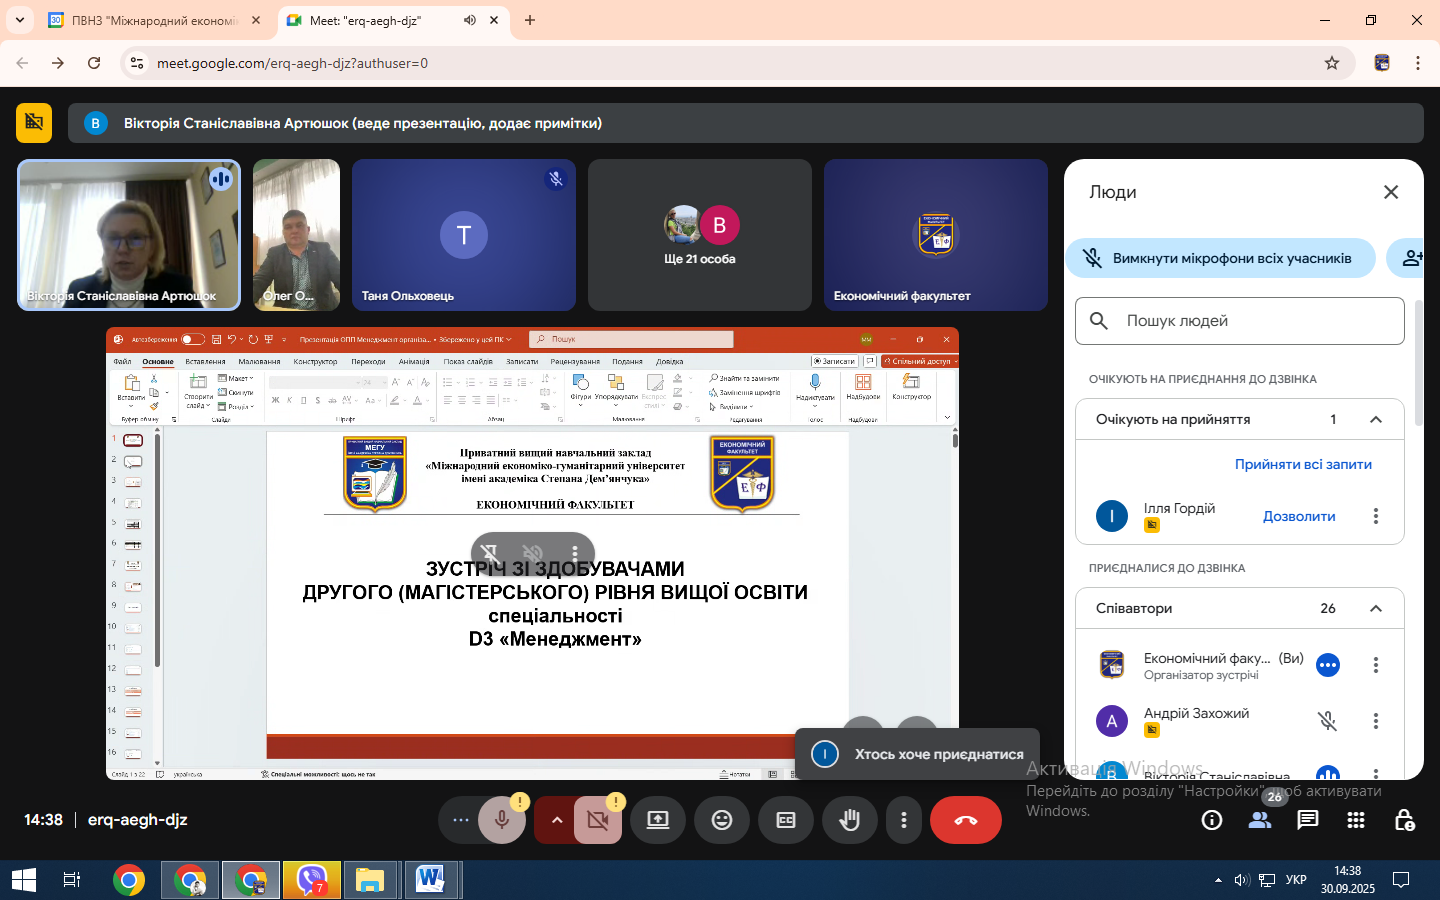Click the red leave call button
The width and height of the screenshot is (1440, 900).
(965, 820)
